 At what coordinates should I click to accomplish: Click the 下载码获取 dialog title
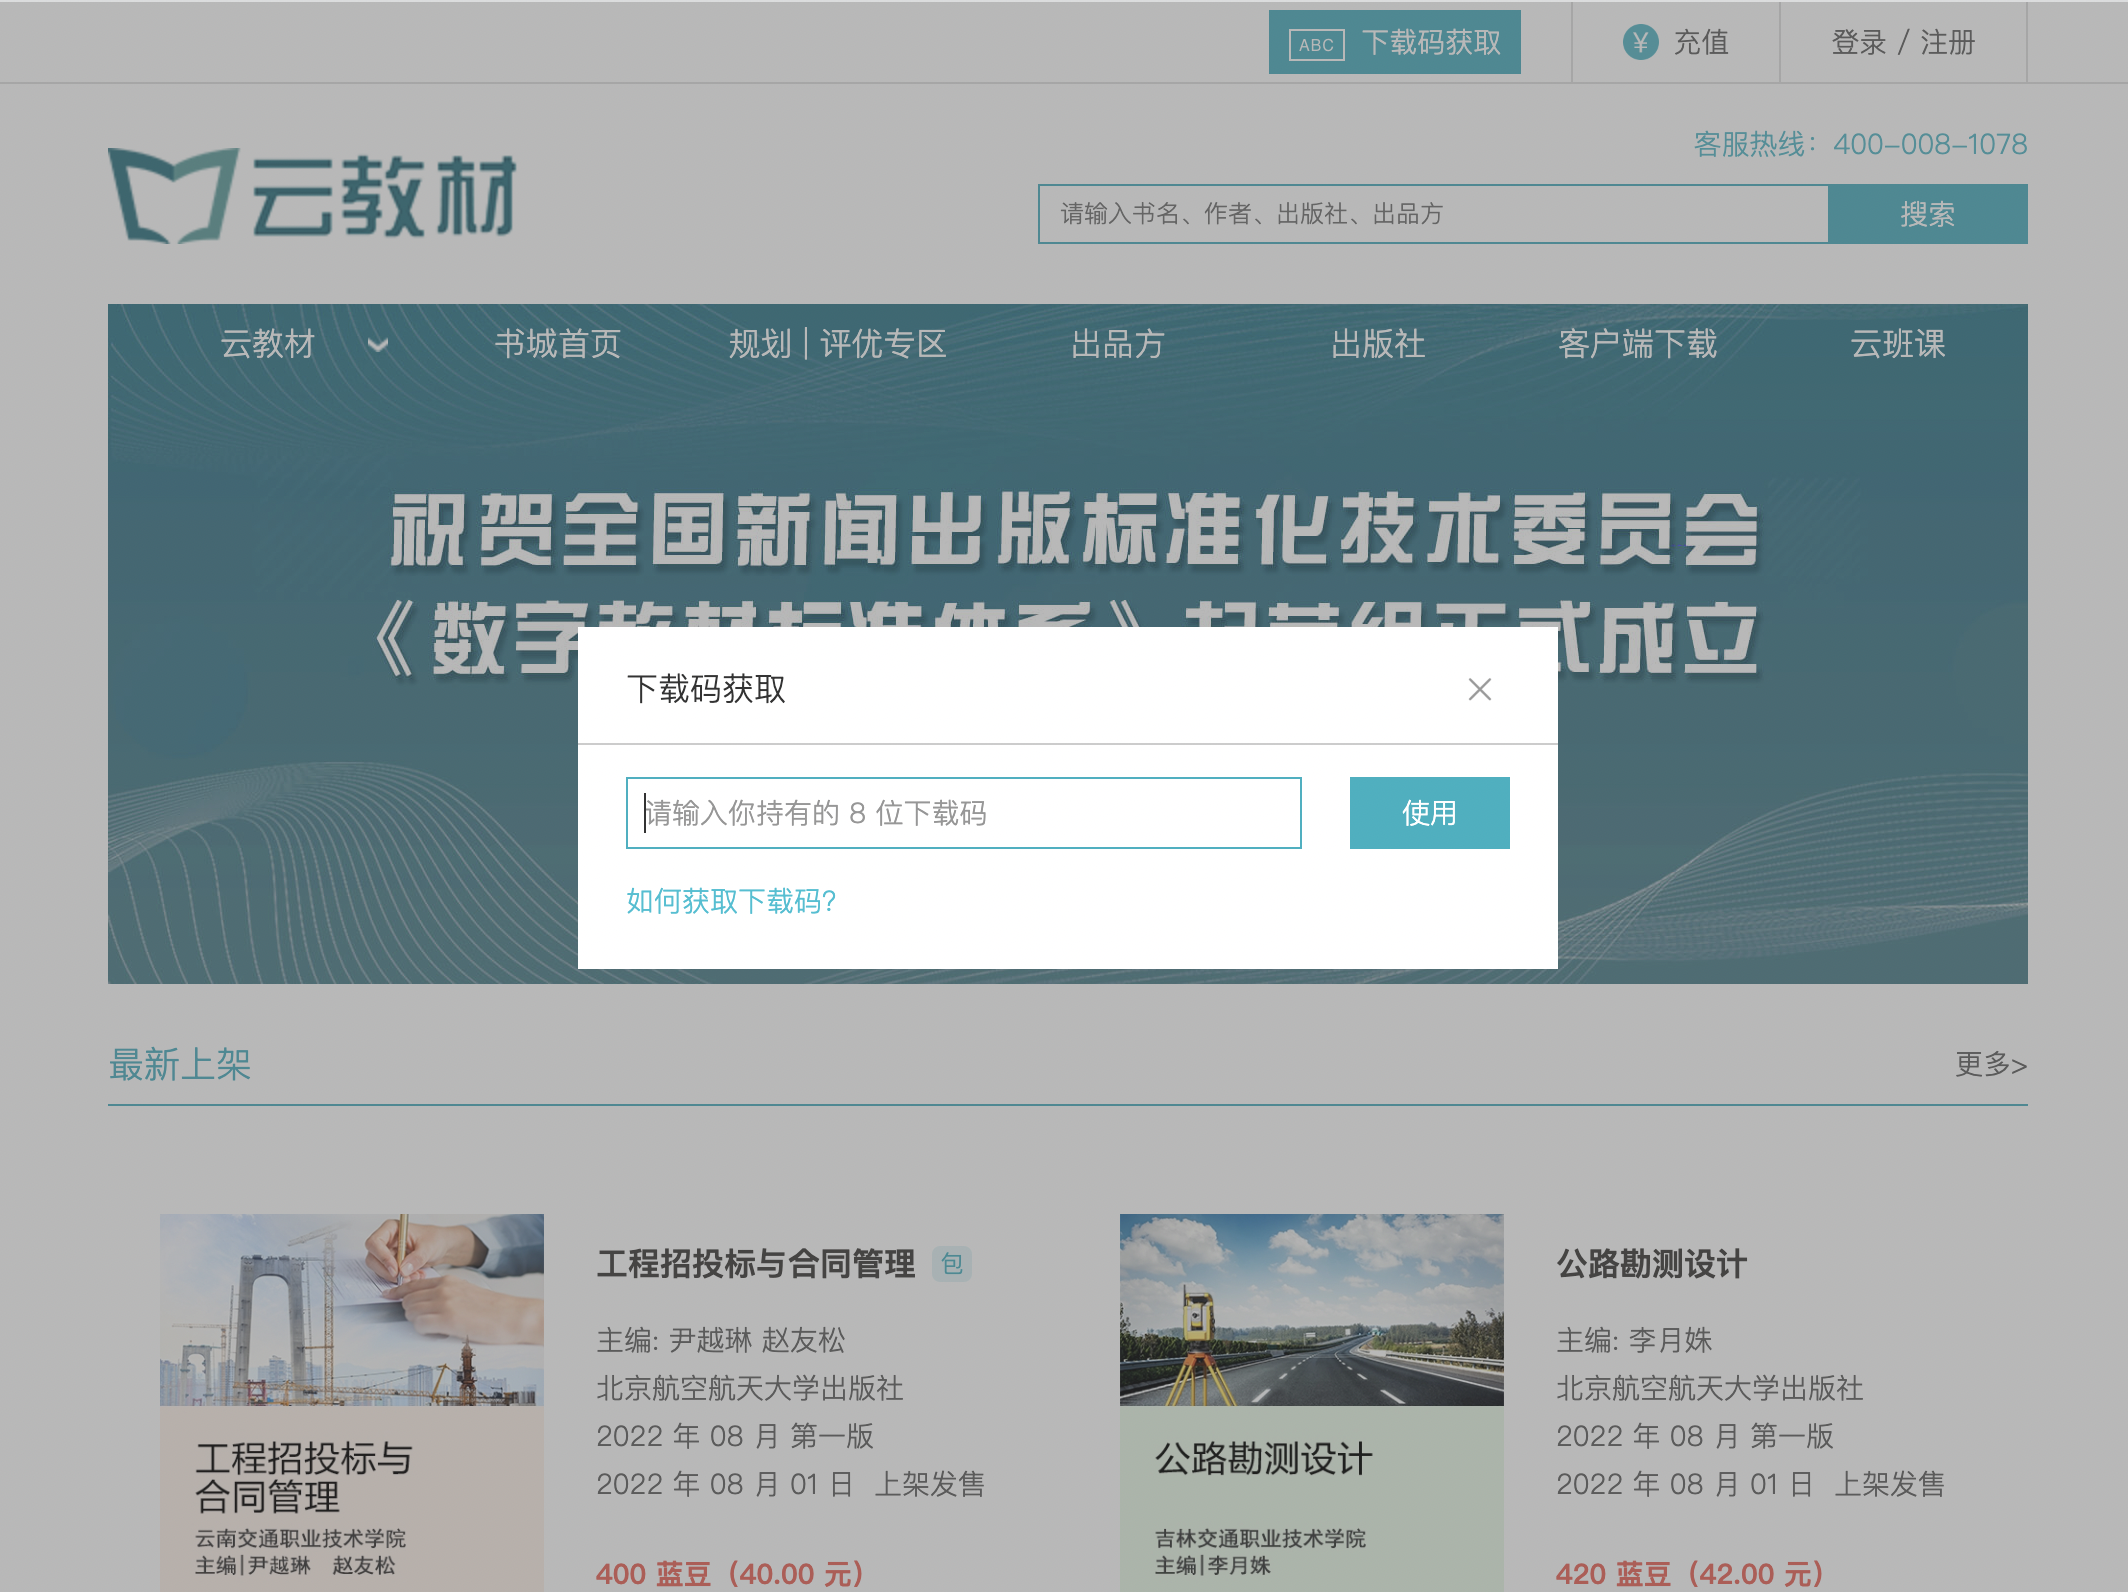(x=706, y=689)
